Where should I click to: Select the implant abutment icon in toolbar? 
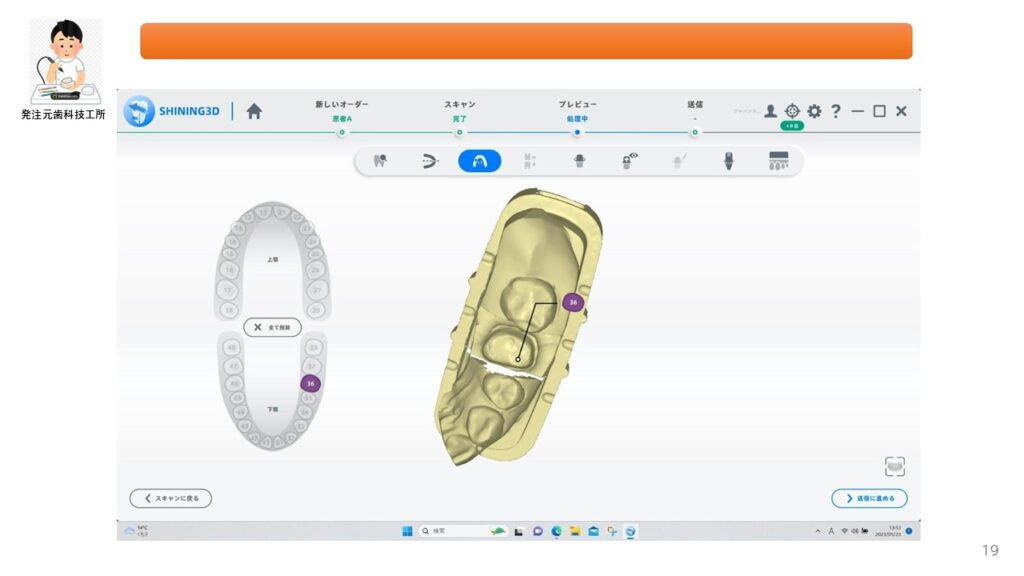(728, 161)
